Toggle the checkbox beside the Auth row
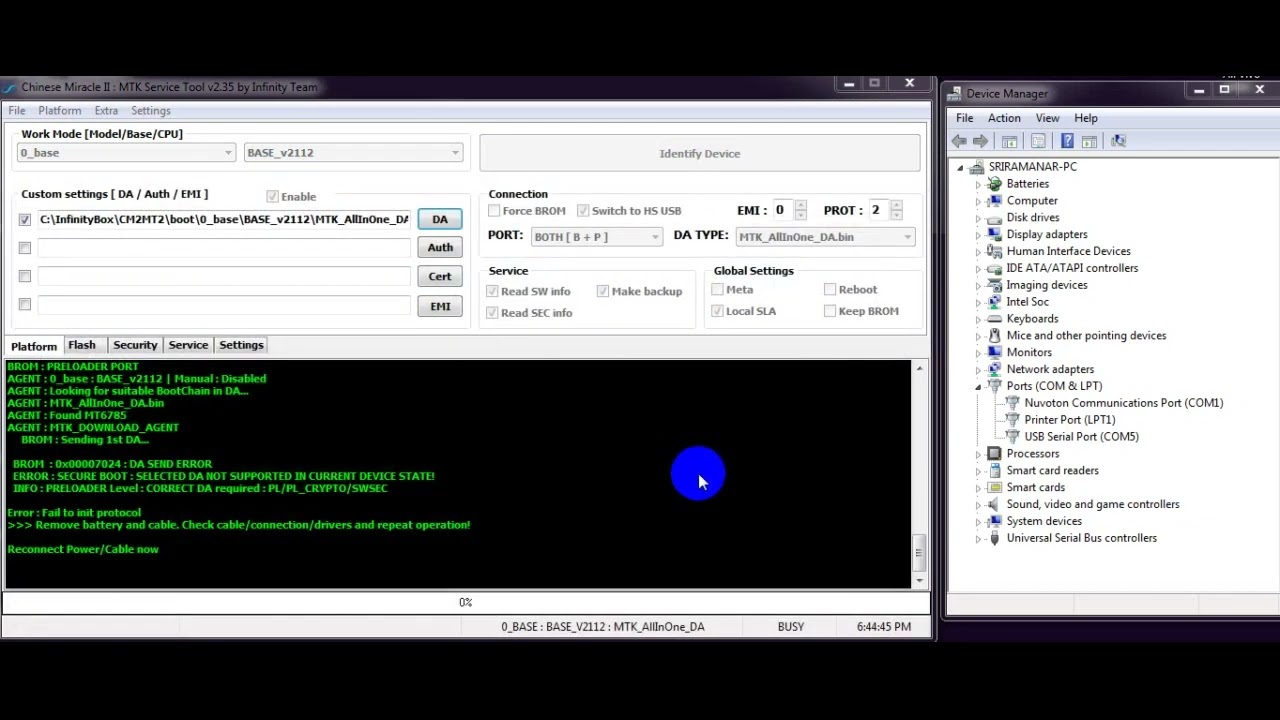1280x720 pixels. pos(25,248)
